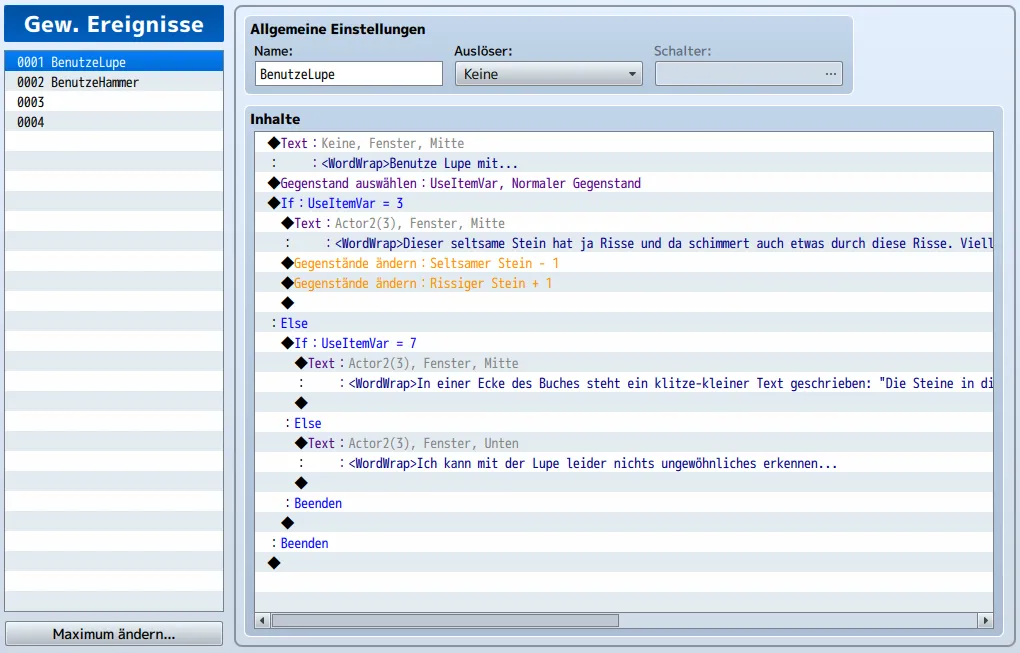Select the line Benutze Lupe mit...
The image size is (1020, 653).
624,163
